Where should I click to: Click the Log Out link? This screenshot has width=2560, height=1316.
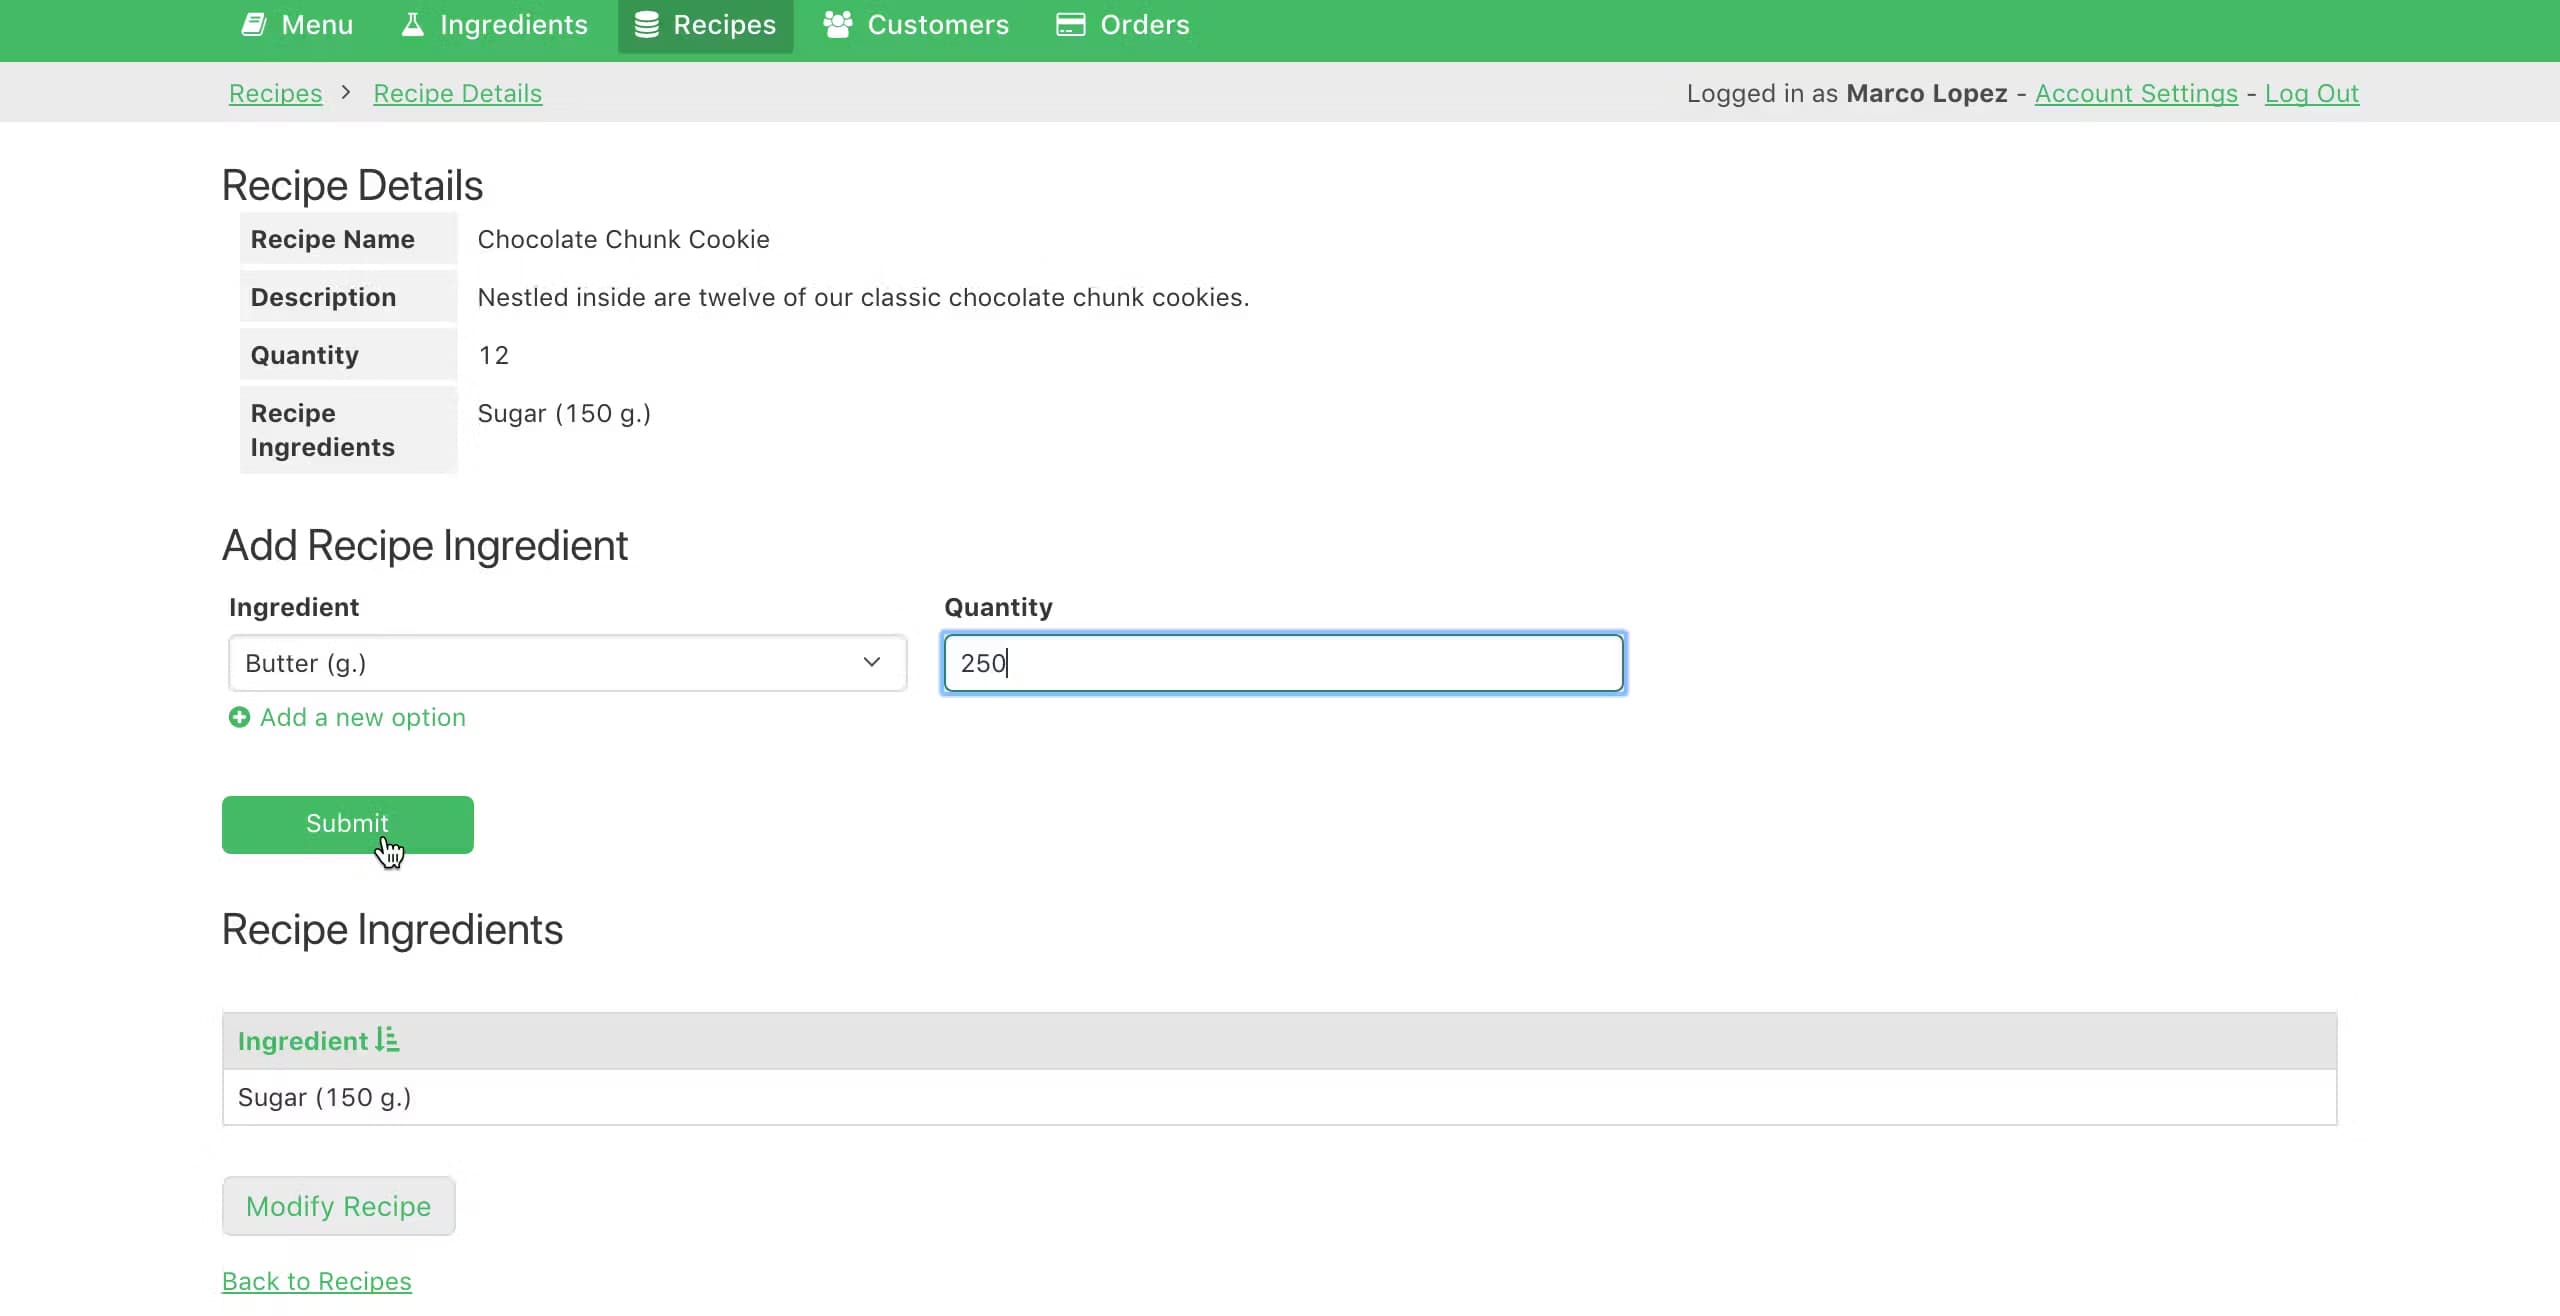point(2311,93)
